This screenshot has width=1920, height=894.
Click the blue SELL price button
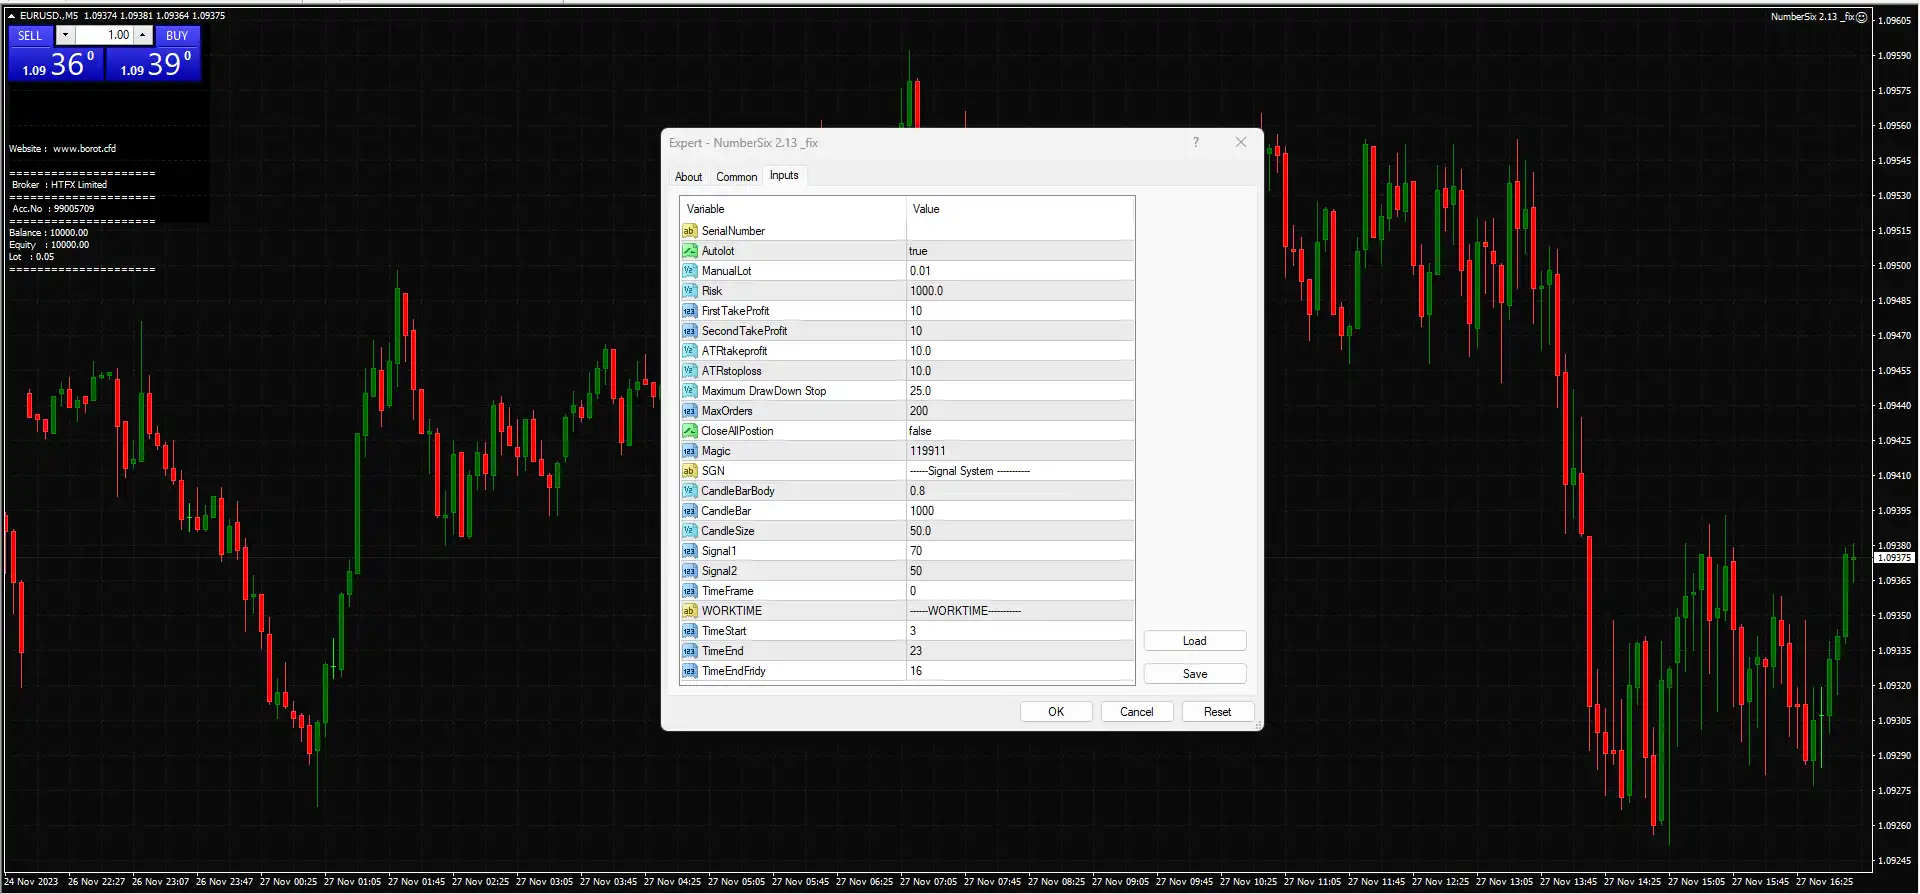tap(56, 65)
